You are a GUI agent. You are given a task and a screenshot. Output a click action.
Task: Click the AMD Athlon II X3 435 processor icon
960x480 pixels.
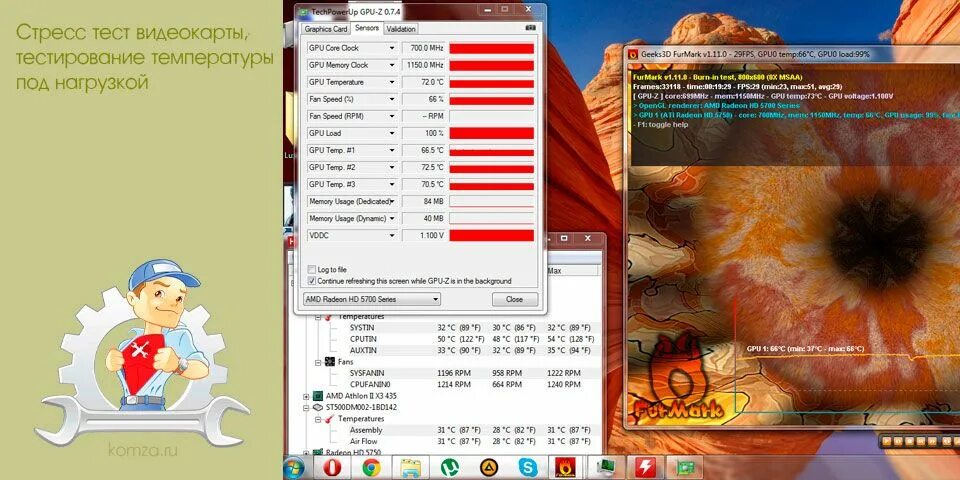click(x=318, y=396)
